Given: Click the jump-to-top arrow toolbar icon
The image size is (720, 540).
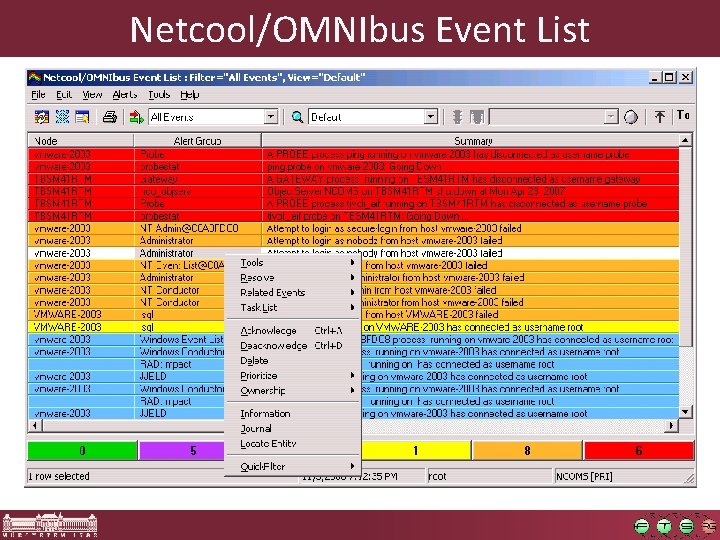Looking at the screenshot, I should pos(660,117).
